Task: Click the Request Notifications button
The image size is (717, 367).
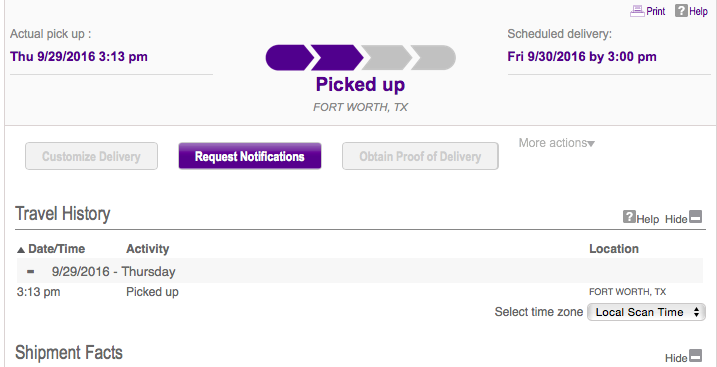Action: pyautogui.click(x=250, y=156)
